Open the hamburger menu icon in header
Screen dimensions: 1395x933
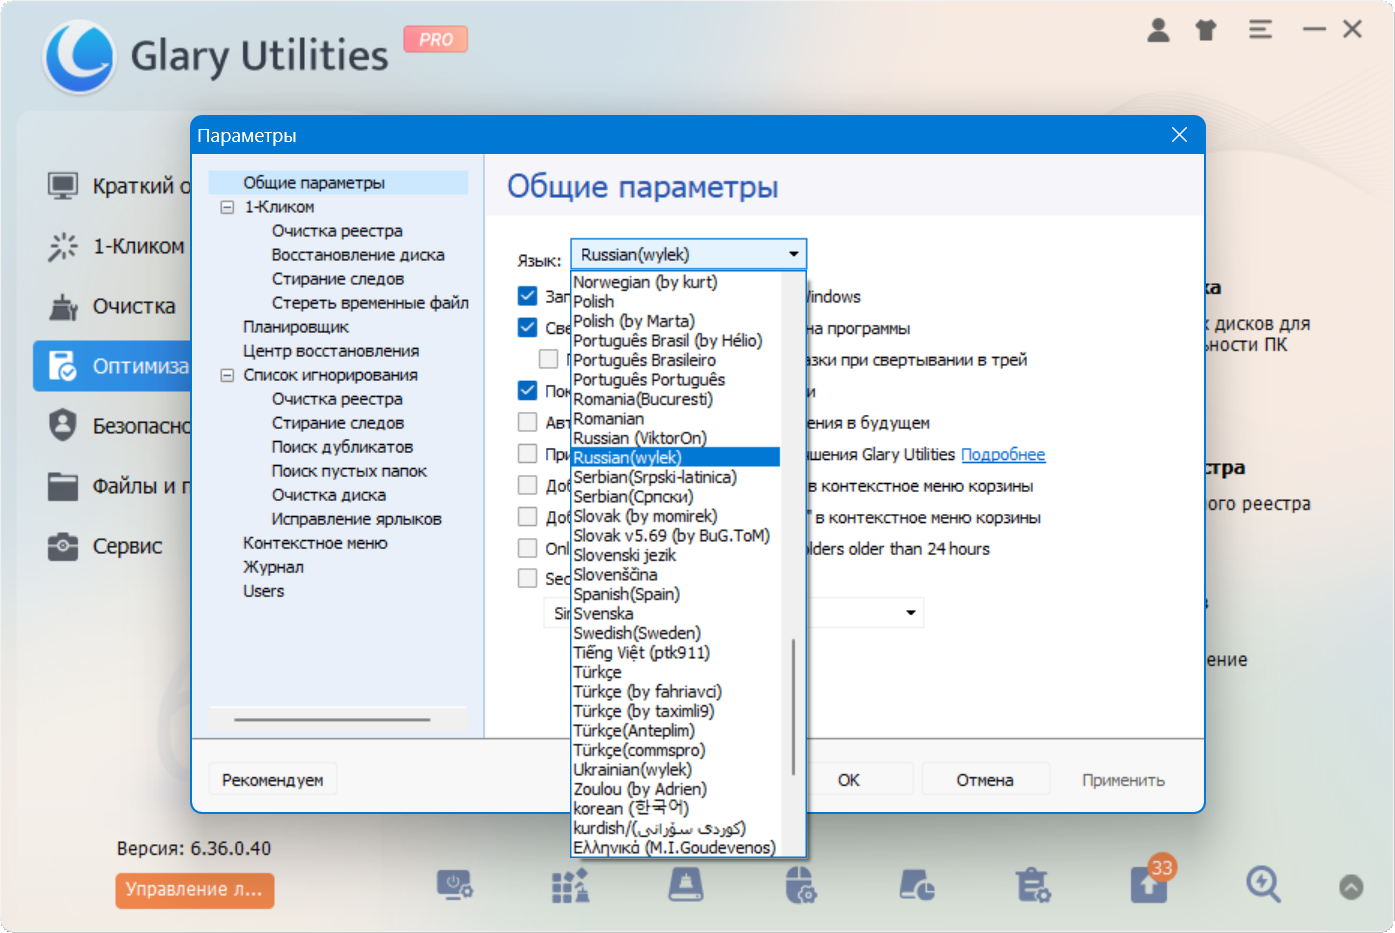point(1260,30)
